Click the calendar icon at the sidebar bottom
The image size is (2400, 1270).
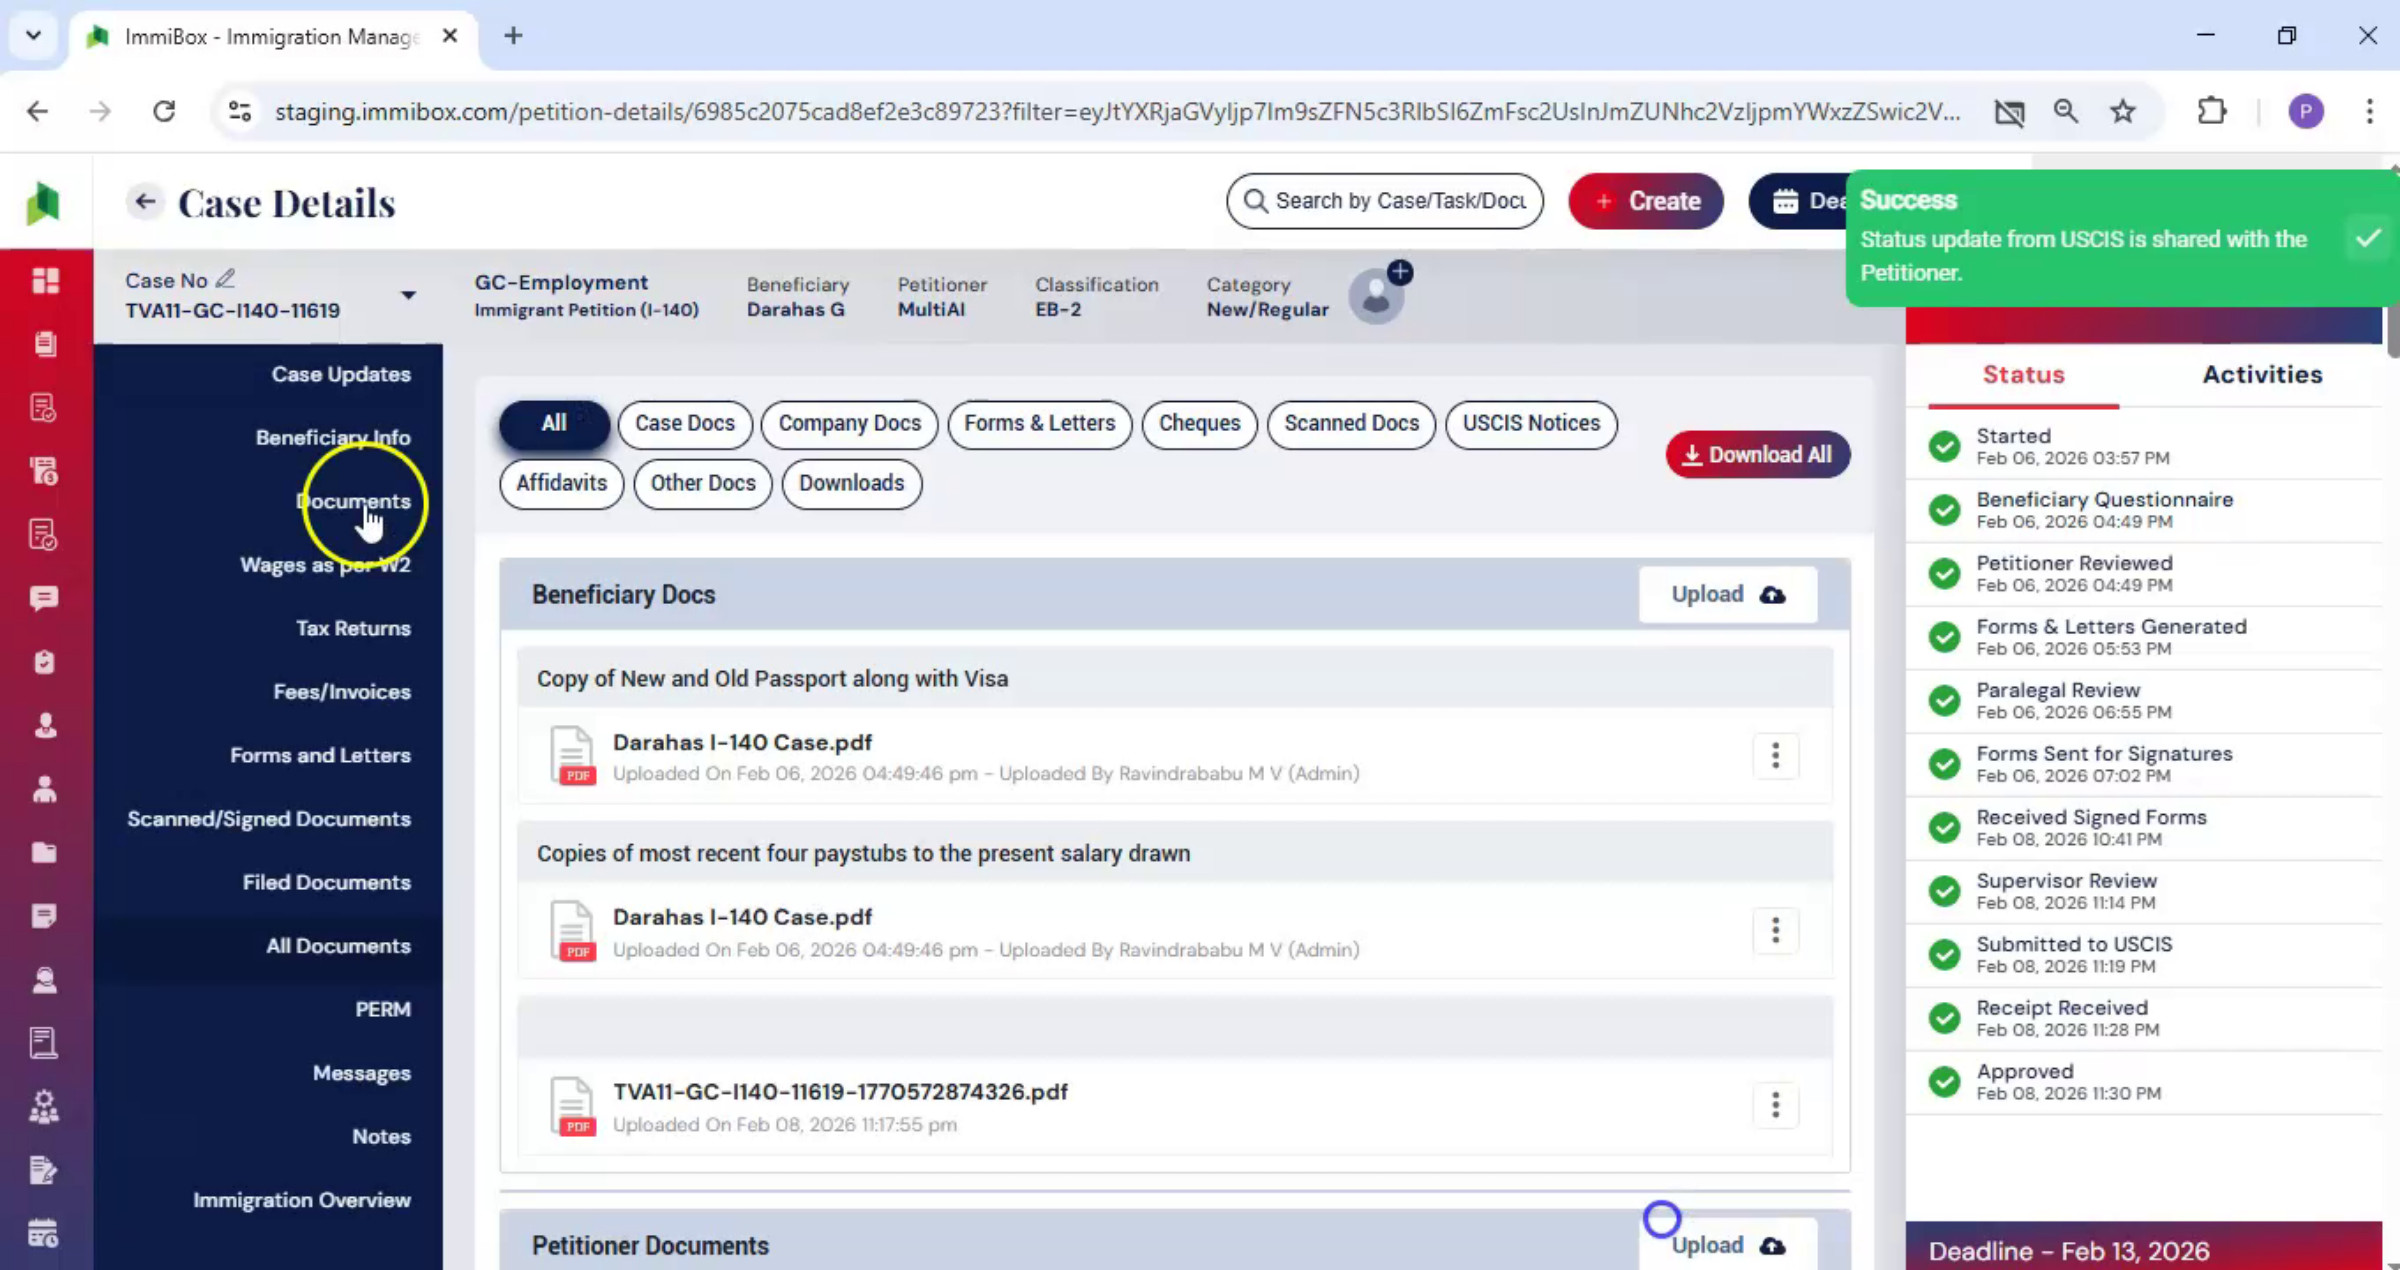pos(44,1234)
